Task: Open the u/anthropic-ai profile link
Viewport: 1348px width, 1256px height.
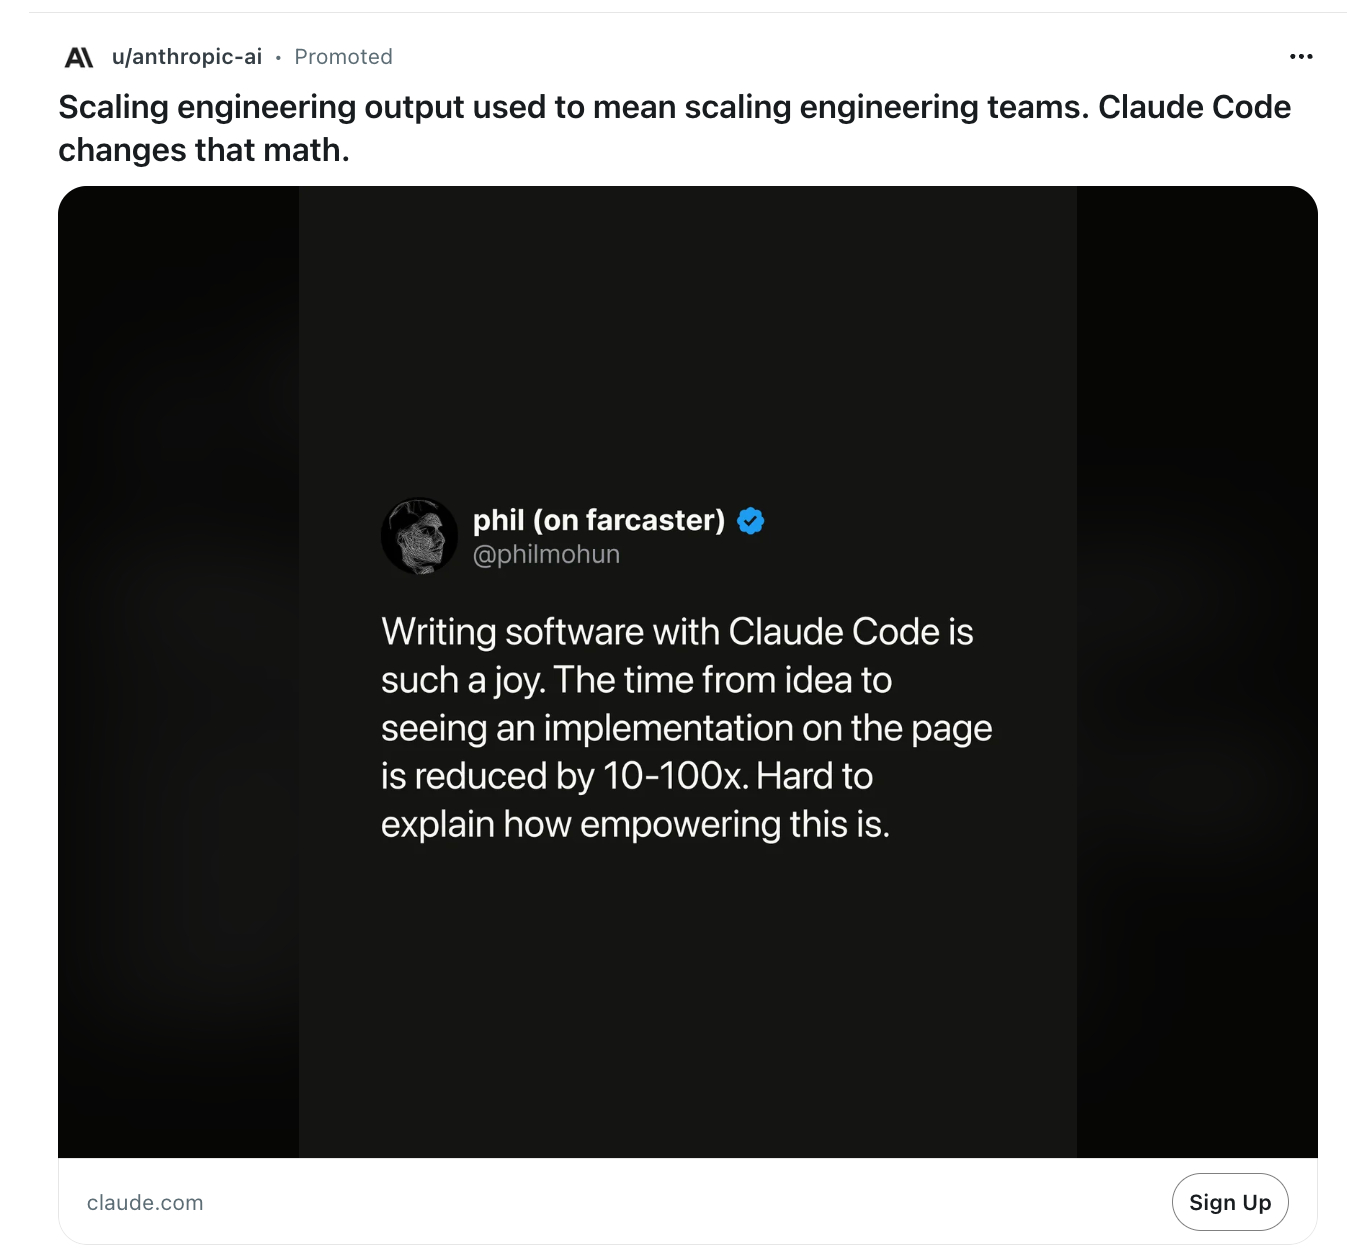Action: 187,57
